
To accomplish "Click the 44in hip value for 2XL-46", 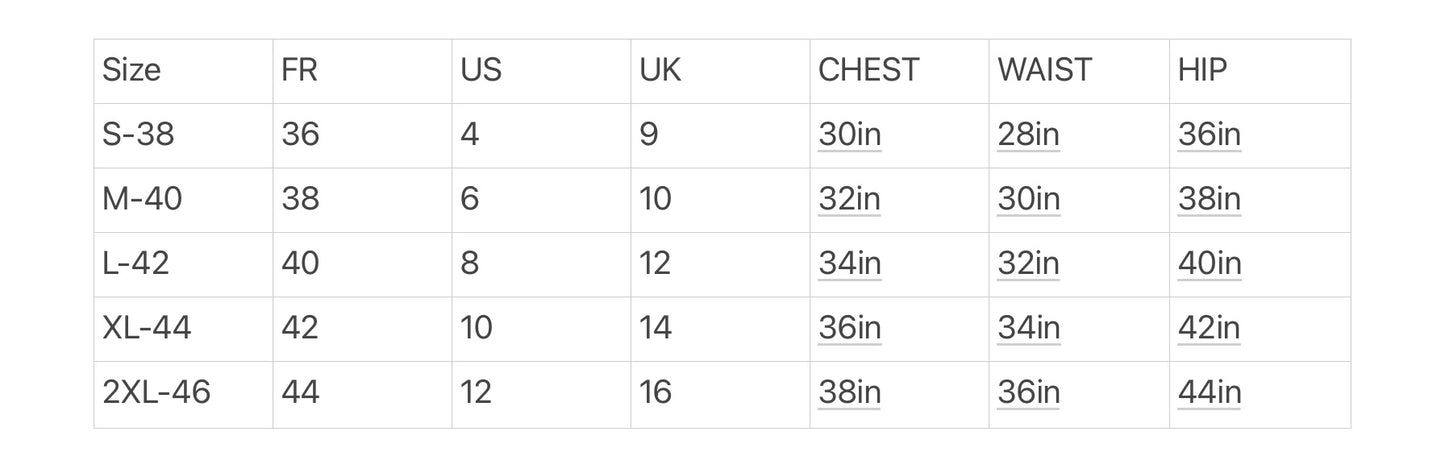I will coord(1209,392).
